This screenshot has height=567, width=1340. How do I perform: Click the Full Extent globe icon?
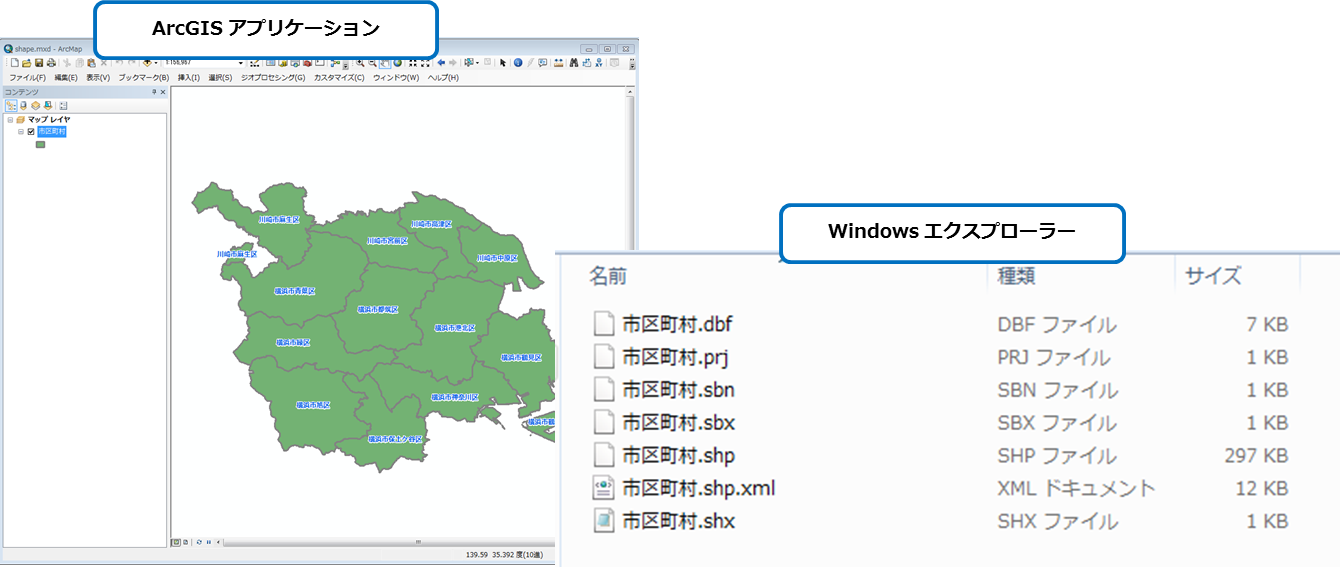pos(398,62)
